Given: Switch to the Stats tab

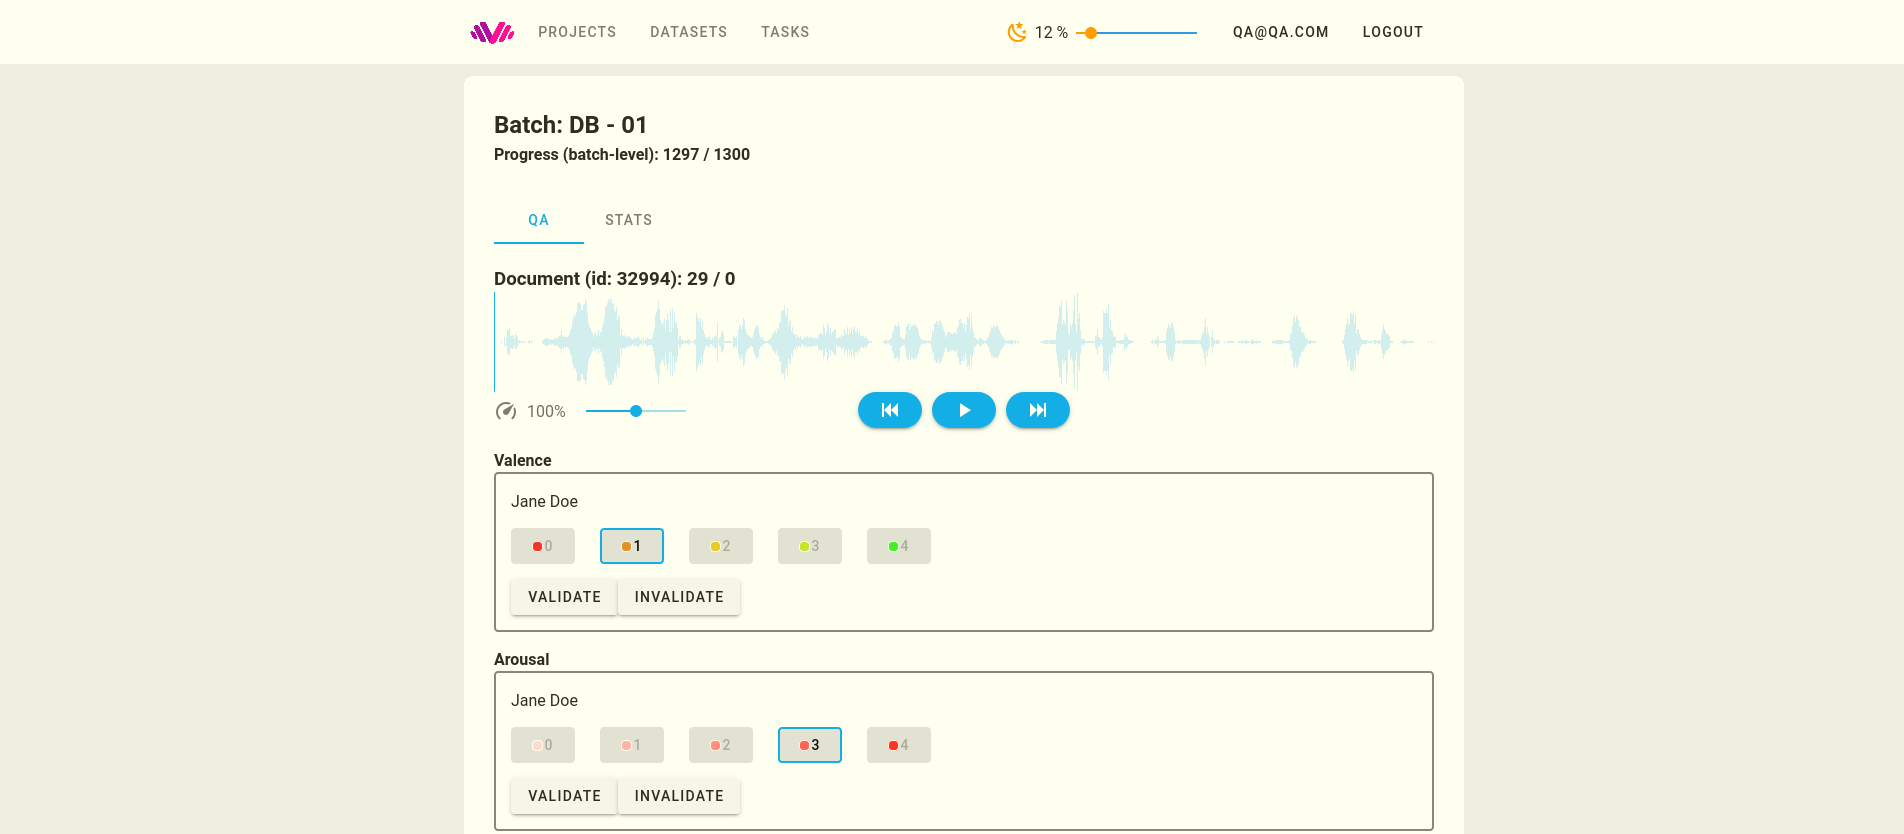Looking at the screenshot, I should point(629,220).
